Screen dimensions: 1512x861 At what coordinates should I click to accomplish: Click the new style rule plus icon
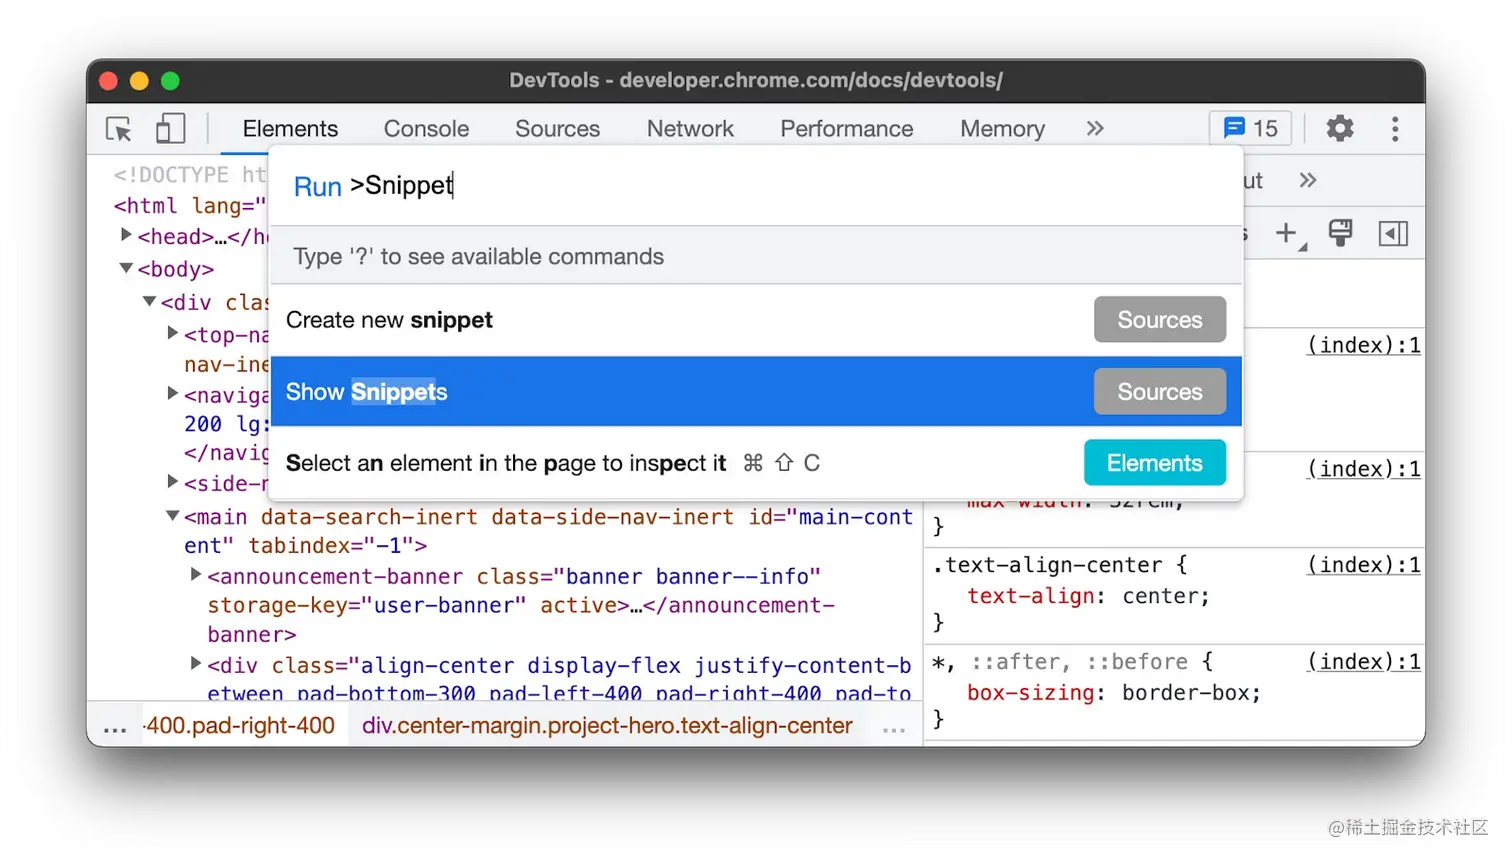(1287, 234)
